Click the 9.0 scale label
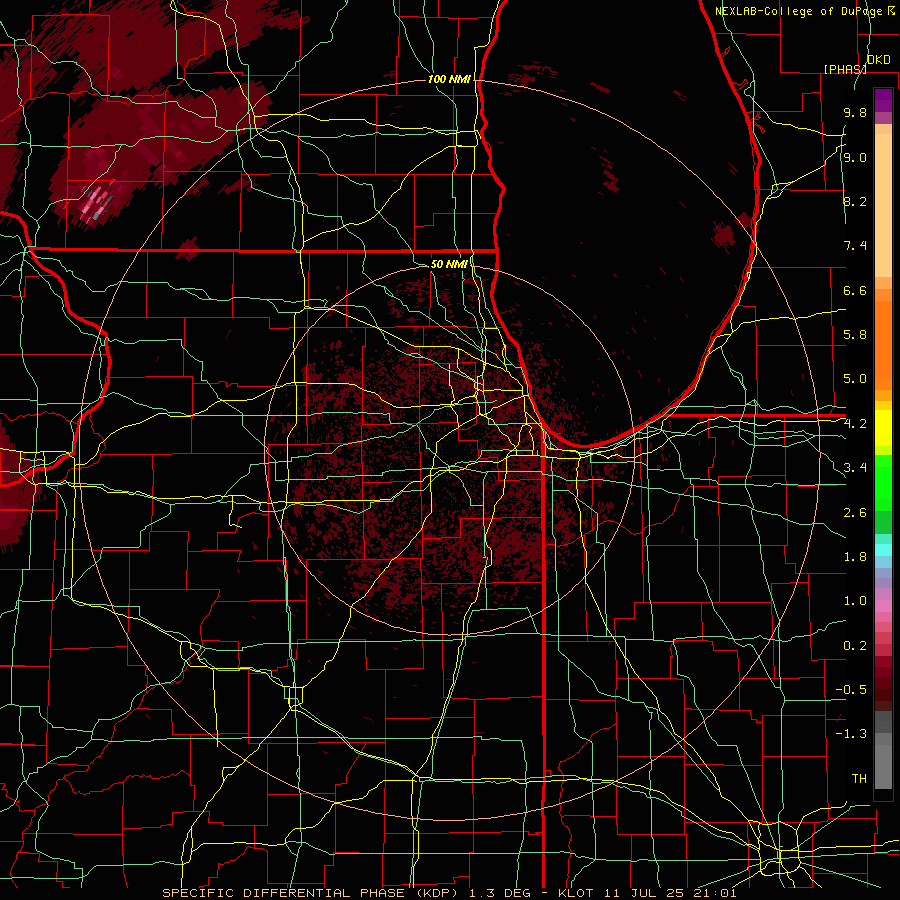Screen dimensions: 900x900 (855, 157)
